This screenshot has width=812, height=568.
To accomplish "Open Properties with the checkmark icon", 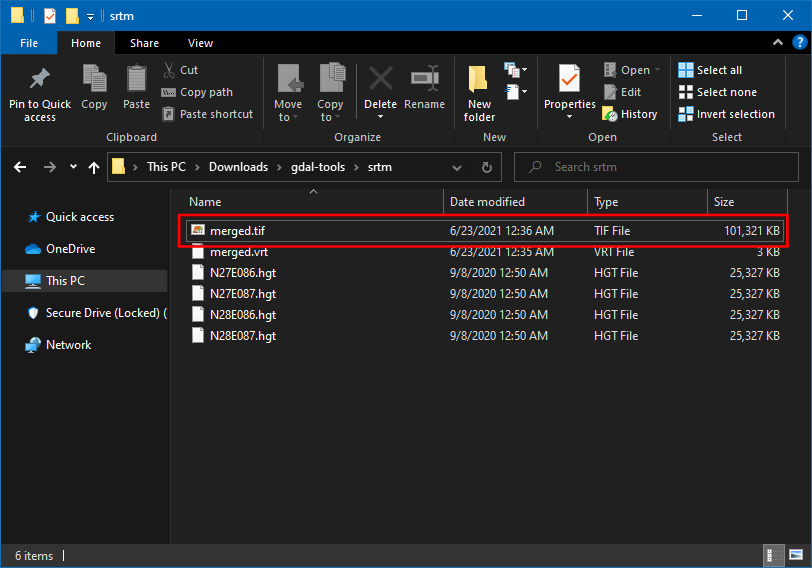I will coord(569,80).
